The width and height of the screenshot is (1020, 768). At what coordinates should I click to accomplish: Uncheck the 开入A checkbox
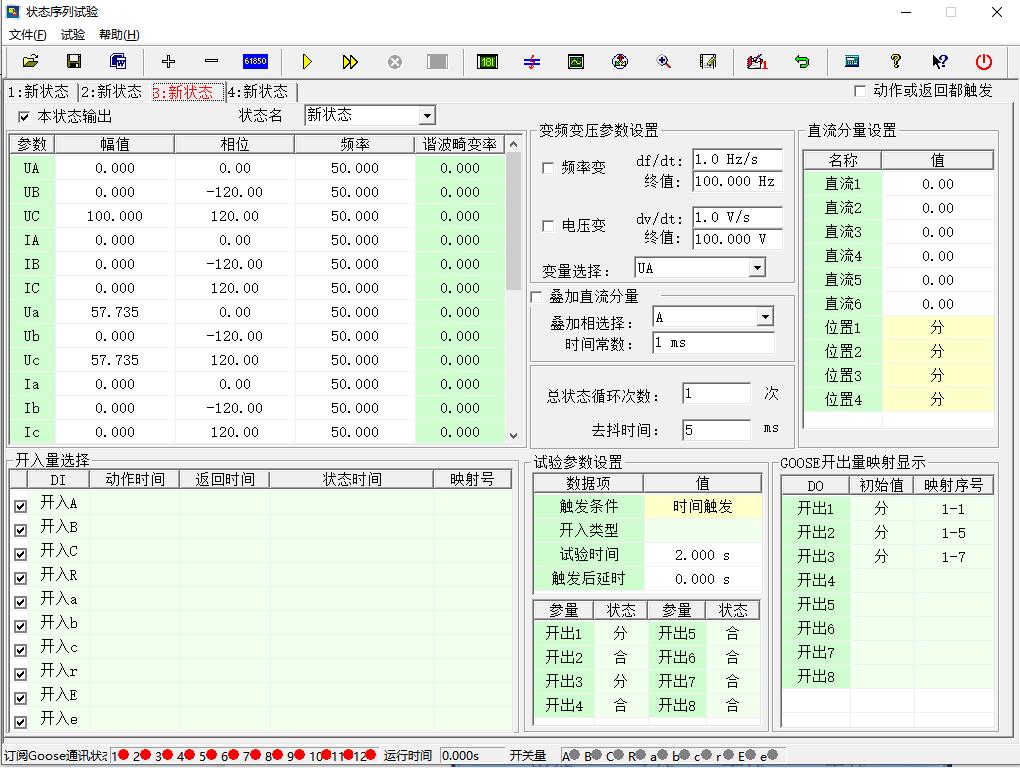pos(21,506)
